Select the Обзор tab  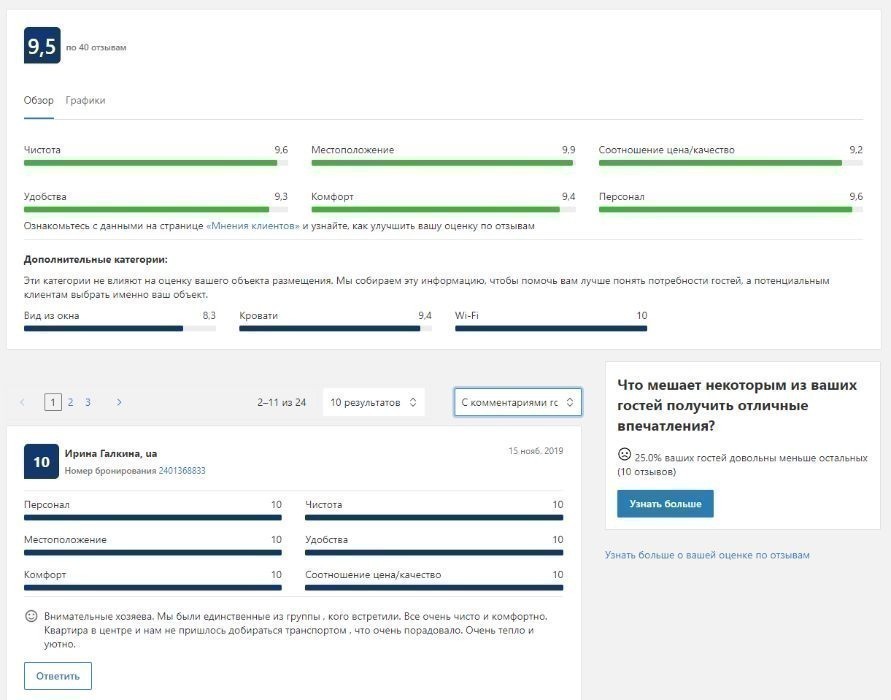point(38,100)
